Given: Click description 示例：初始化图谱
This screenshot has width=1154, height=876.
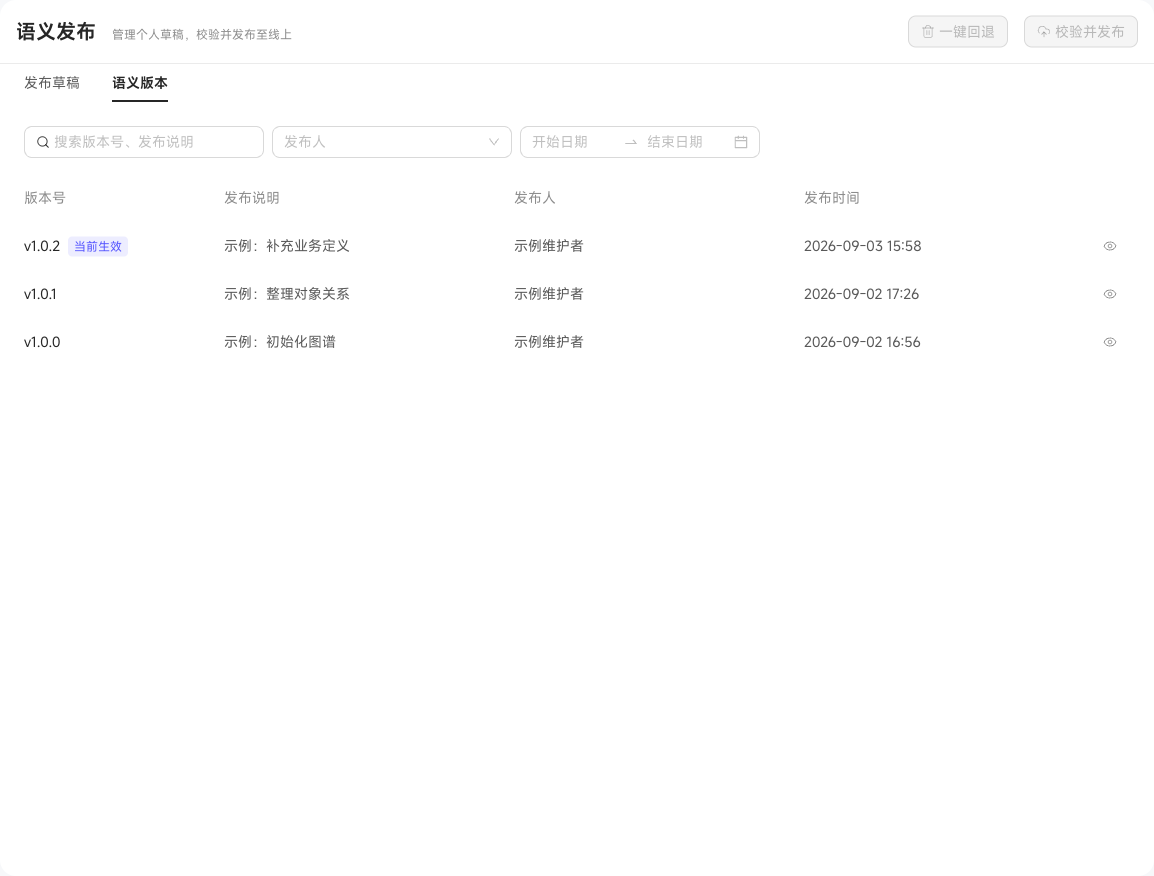Looking at the screenshot, I should point(280,342).
